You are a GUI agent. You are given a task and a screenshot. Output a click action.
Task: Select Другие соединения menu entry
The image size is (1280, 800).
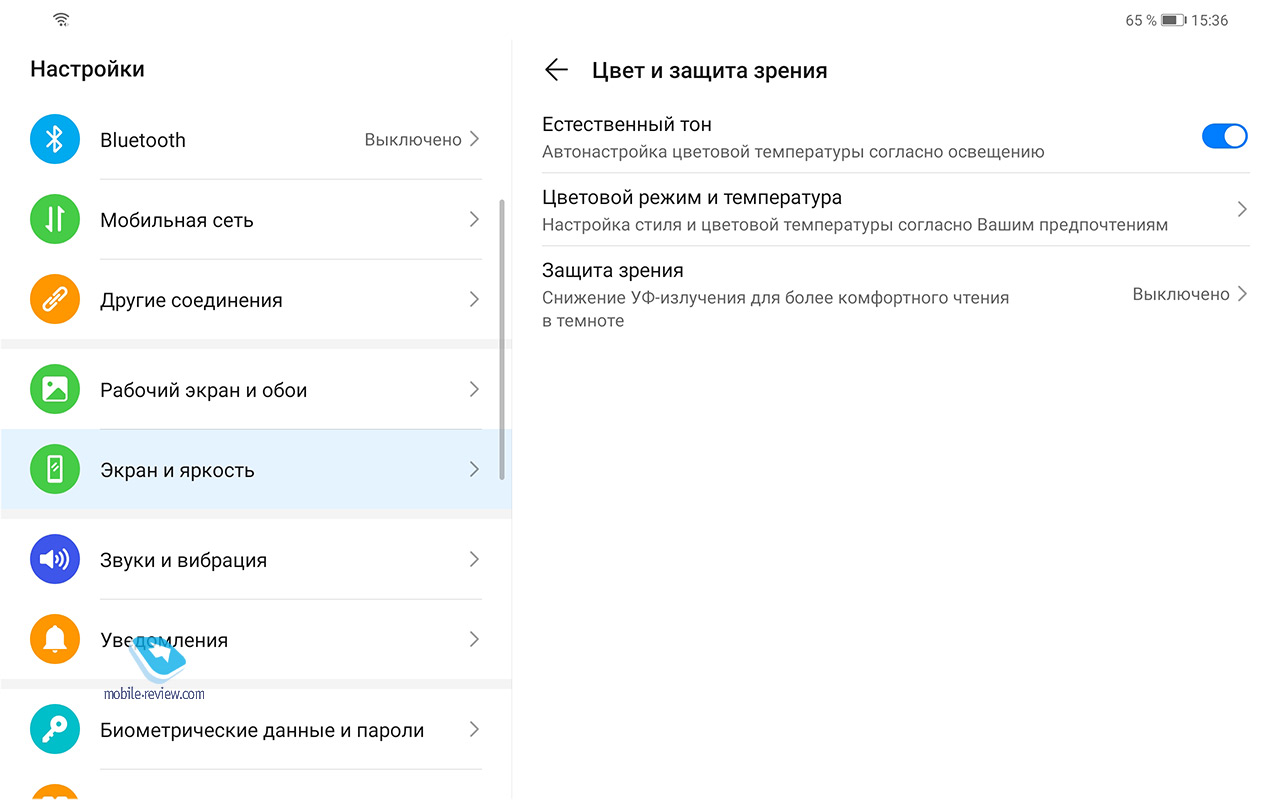191,300
